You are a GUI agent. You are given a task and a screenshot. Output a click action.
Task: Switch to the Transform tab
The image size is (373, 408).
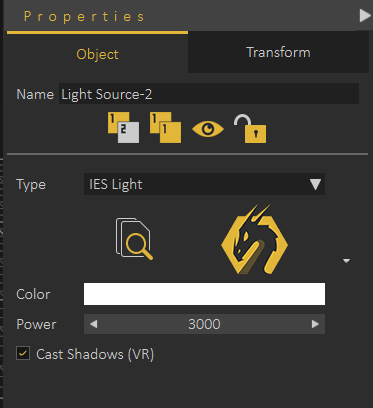(x=278, y=53)
